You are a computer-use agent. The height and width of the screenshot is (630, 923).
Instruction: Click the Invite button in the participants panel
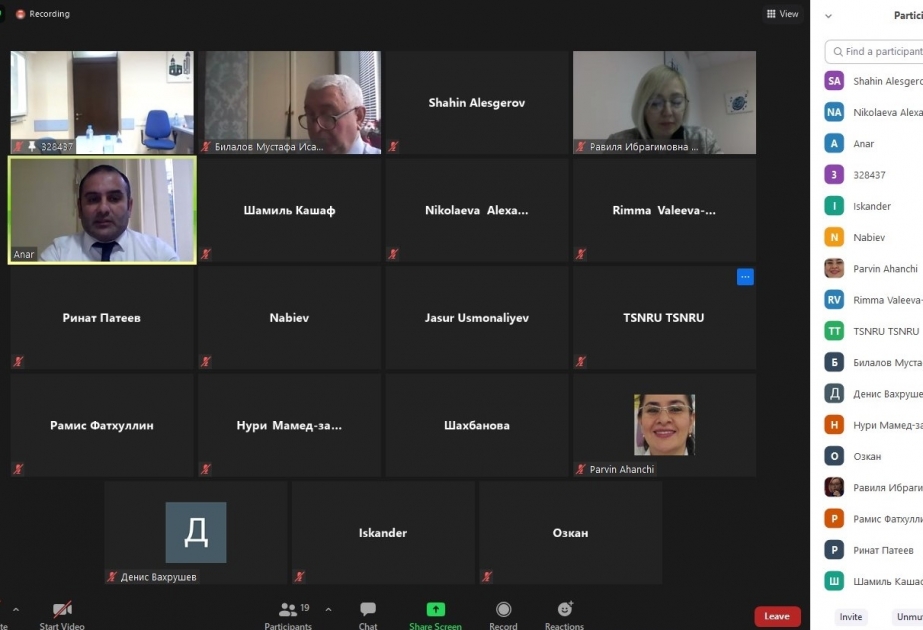(851, 616)
